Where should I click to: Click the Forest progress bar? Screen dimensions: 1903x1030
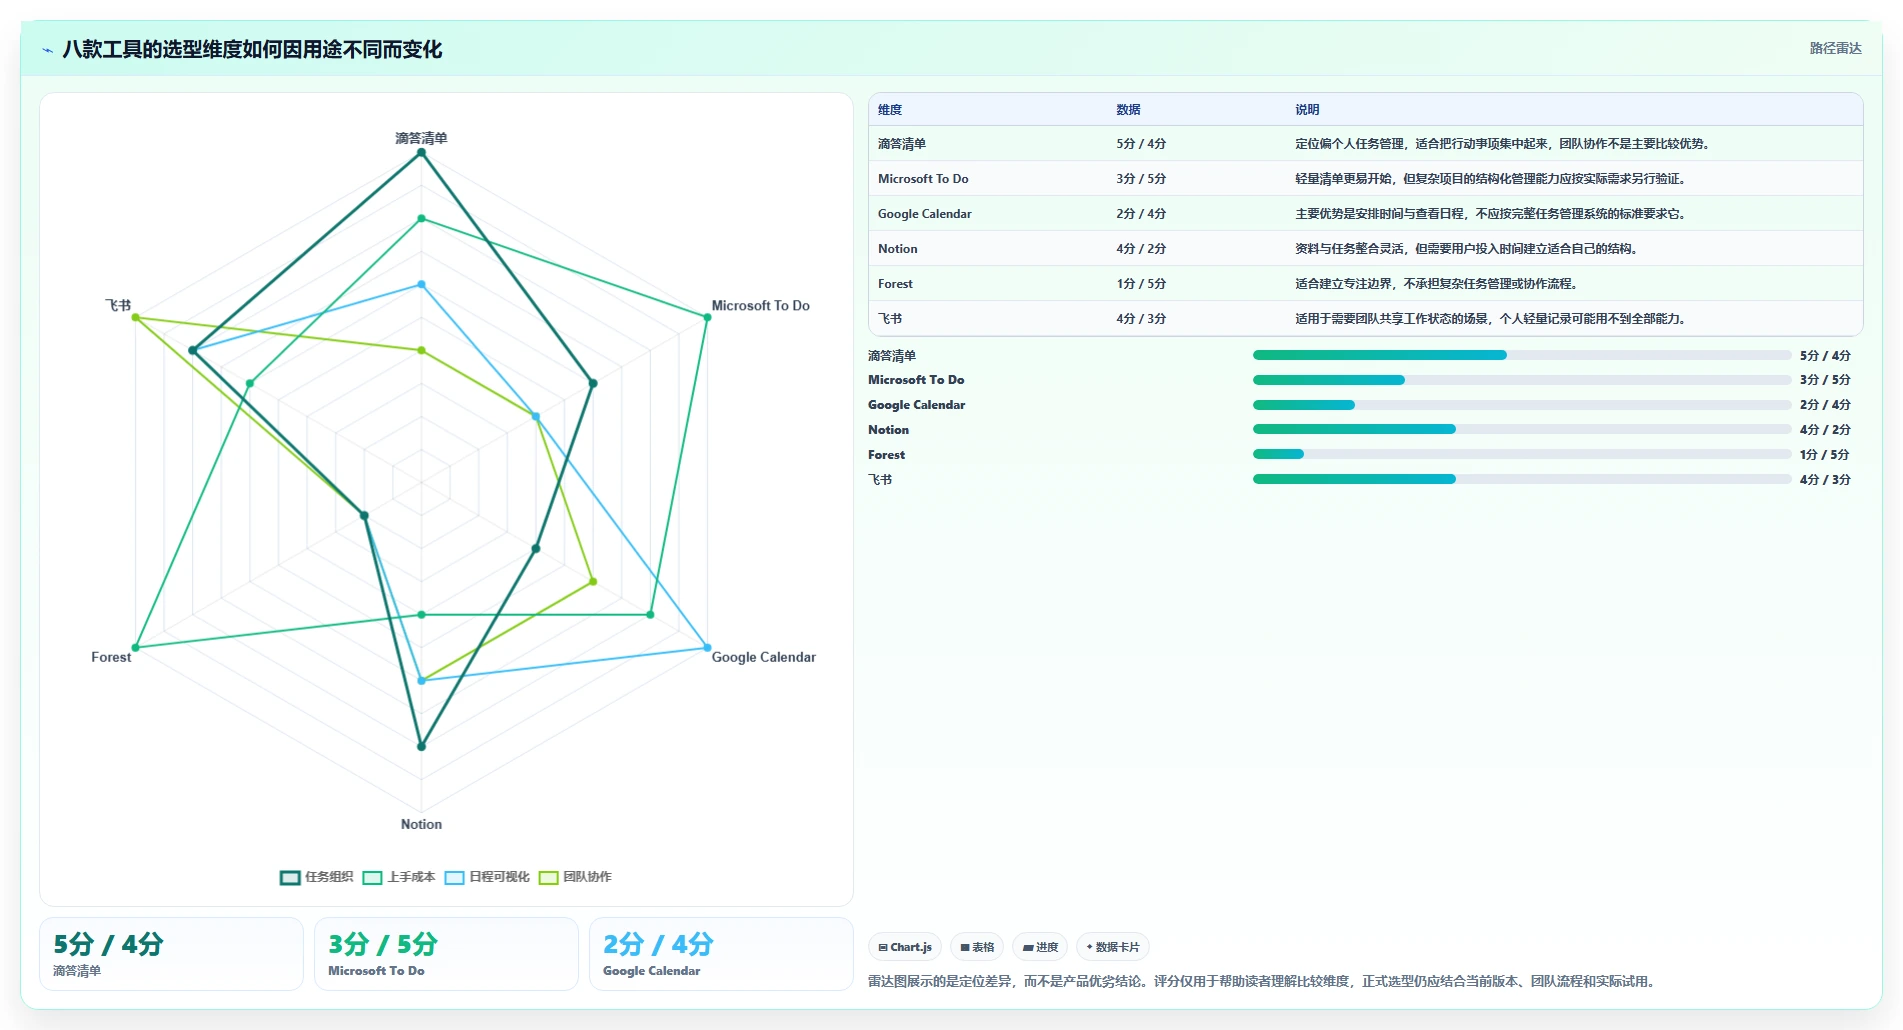[1522, 454]
